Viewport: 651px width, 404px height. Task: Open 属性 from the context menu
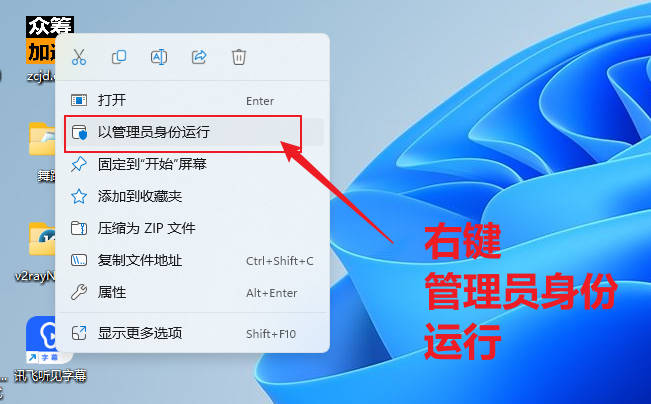[x=193, y=292]
